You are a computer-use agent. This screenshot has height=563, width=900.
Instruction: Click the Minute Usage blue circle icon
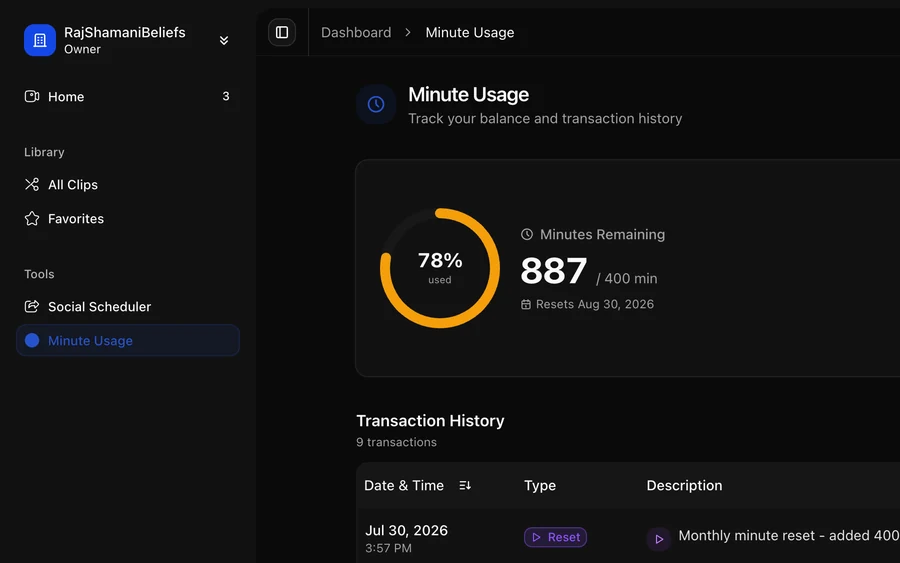[32, 340]
